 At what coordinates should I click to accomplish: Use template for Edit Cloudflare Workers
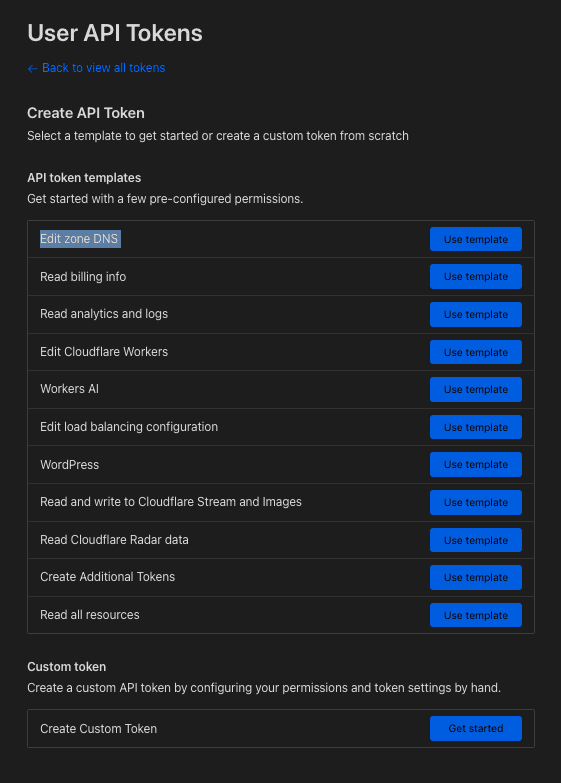click(476, 352)
